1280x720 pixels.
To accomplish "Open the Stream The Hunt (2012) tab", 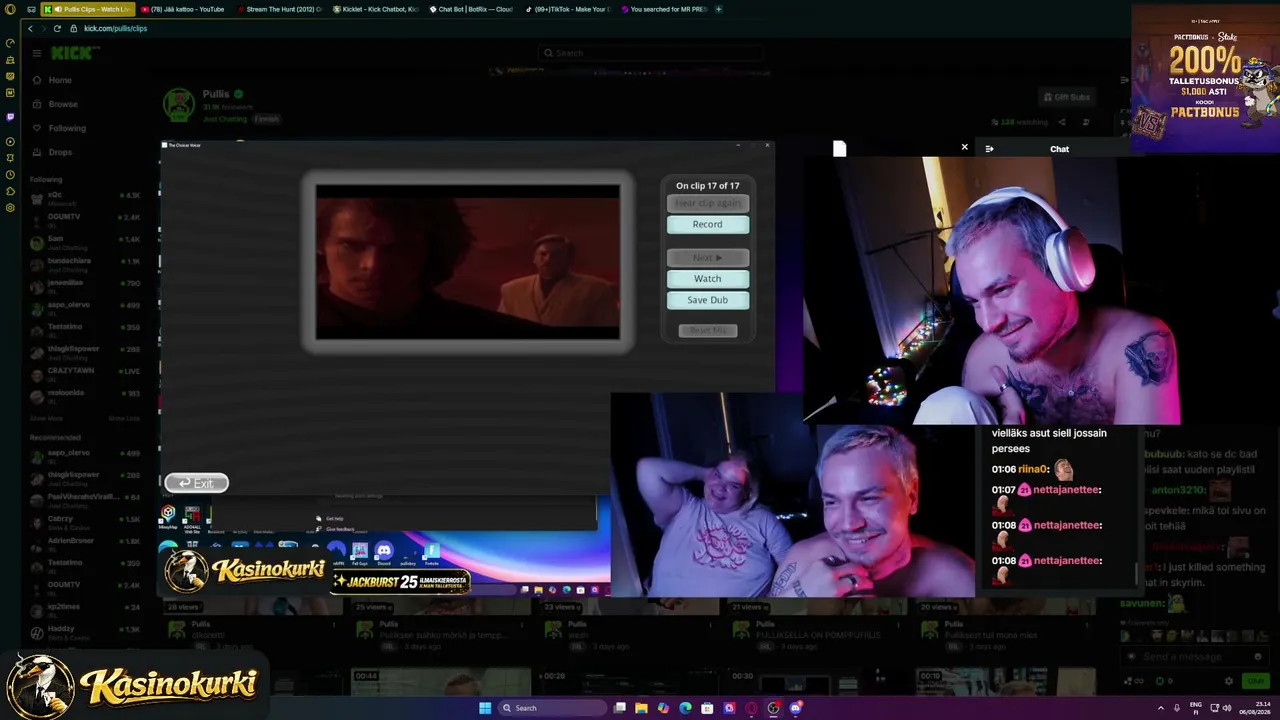I will coord(283,9).
